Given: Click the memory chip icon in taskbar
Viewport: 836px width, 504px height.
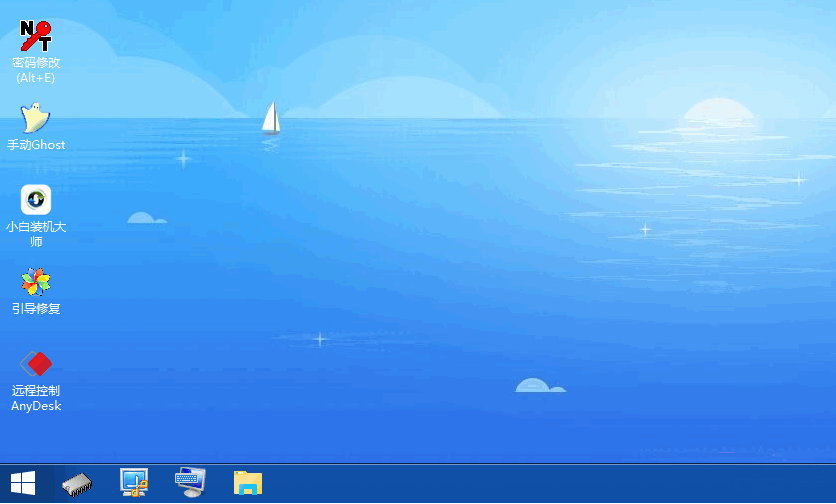Looking at the screenshot, I should coord(77,484).
